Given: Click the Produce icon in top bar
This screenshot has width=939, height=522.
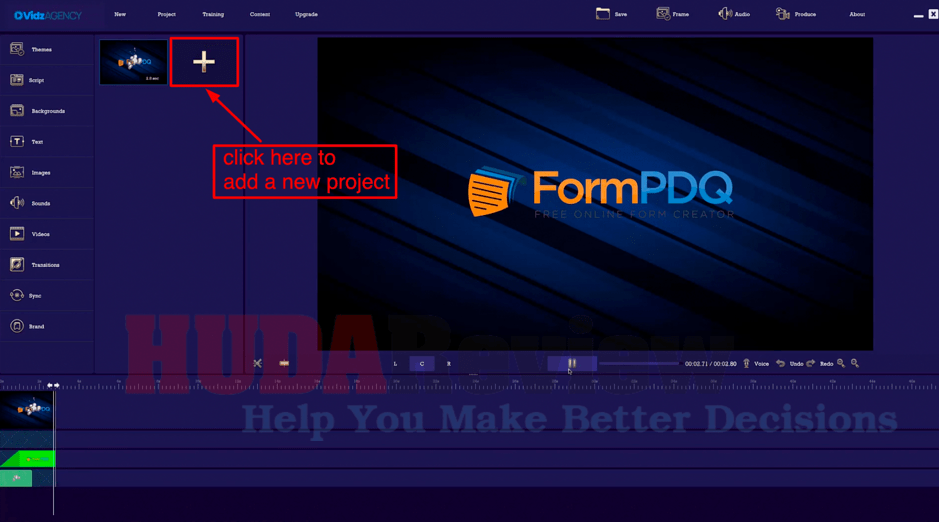Looking at the screenshot, I should click(x=783, y=14).
